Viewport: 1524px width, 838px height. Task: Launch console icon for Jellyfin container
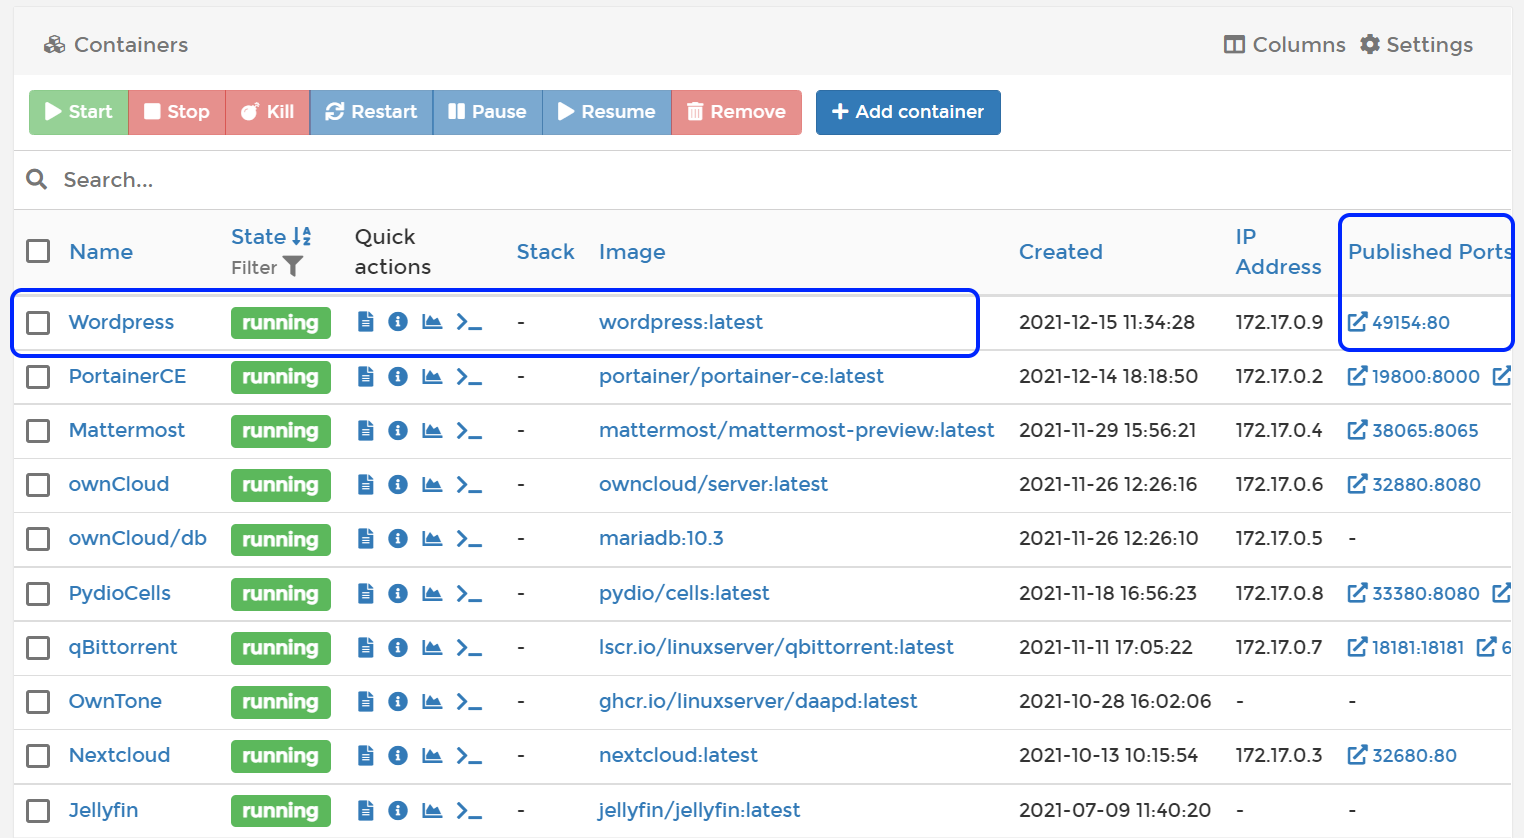point(469,810)
